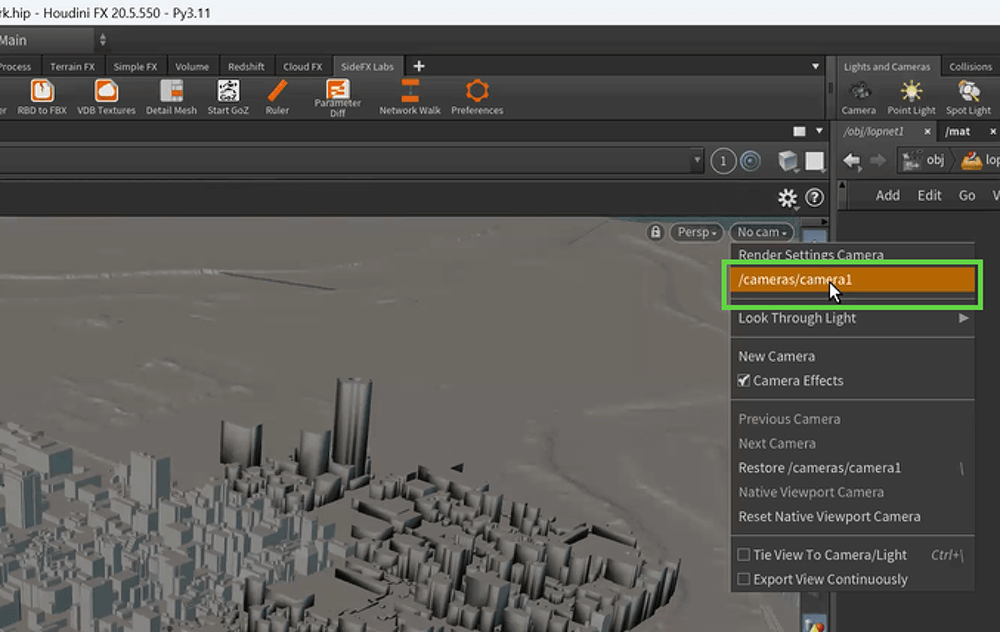The height and width of the screenshot is (632, 1000).
Task: Choose New Camera in the menu
Action: click(776, 356)
